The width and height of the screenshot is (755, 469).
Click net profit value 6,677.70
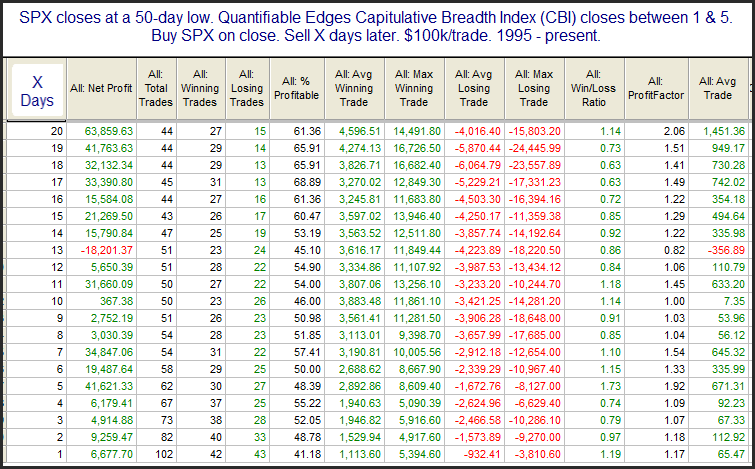click(111, 454)
